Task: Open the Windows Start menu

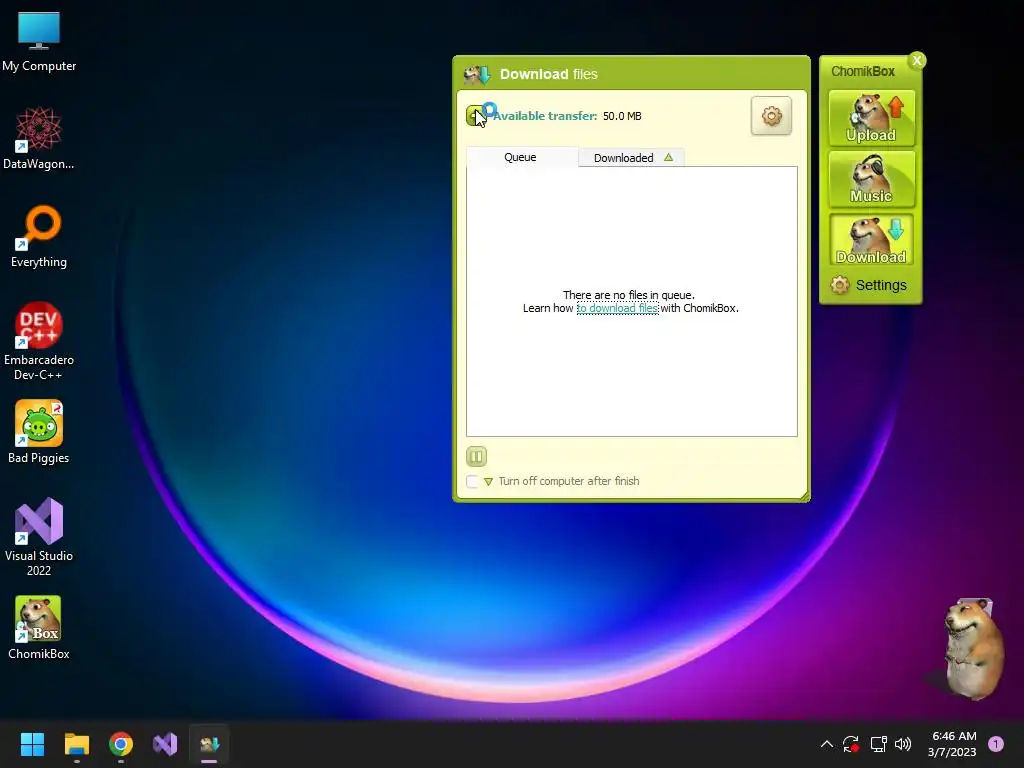Action: tap(32, 744)
